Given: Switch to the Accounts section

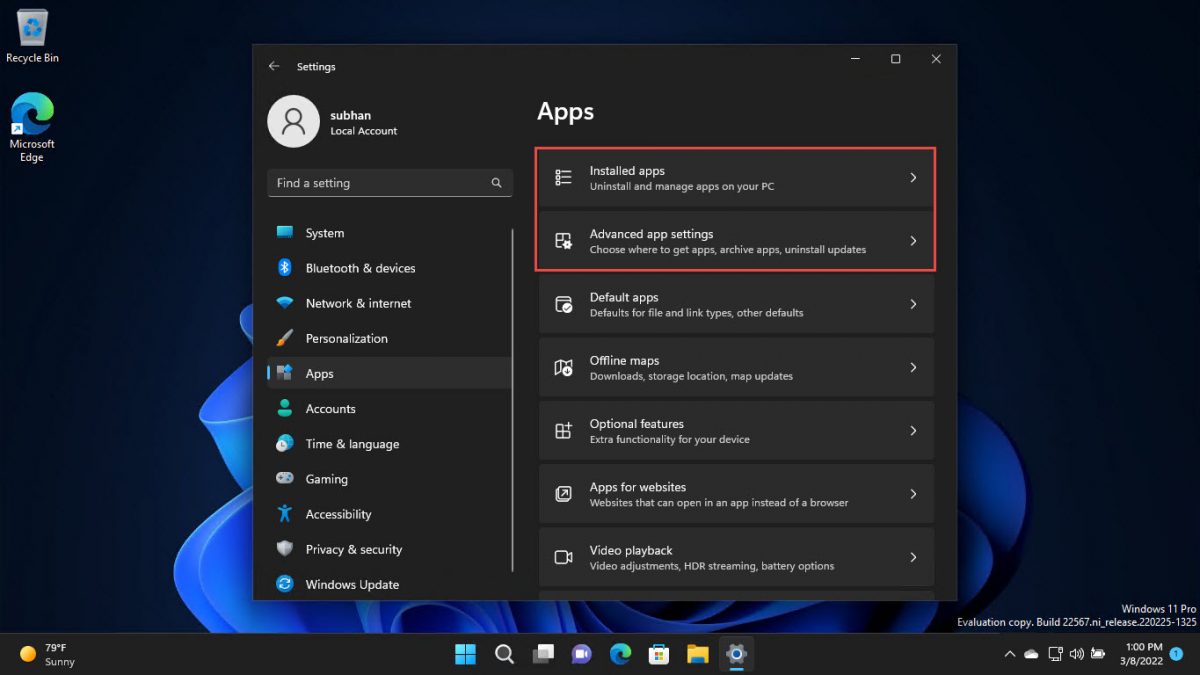Looking at the screenshot, I should pos(330,408).
